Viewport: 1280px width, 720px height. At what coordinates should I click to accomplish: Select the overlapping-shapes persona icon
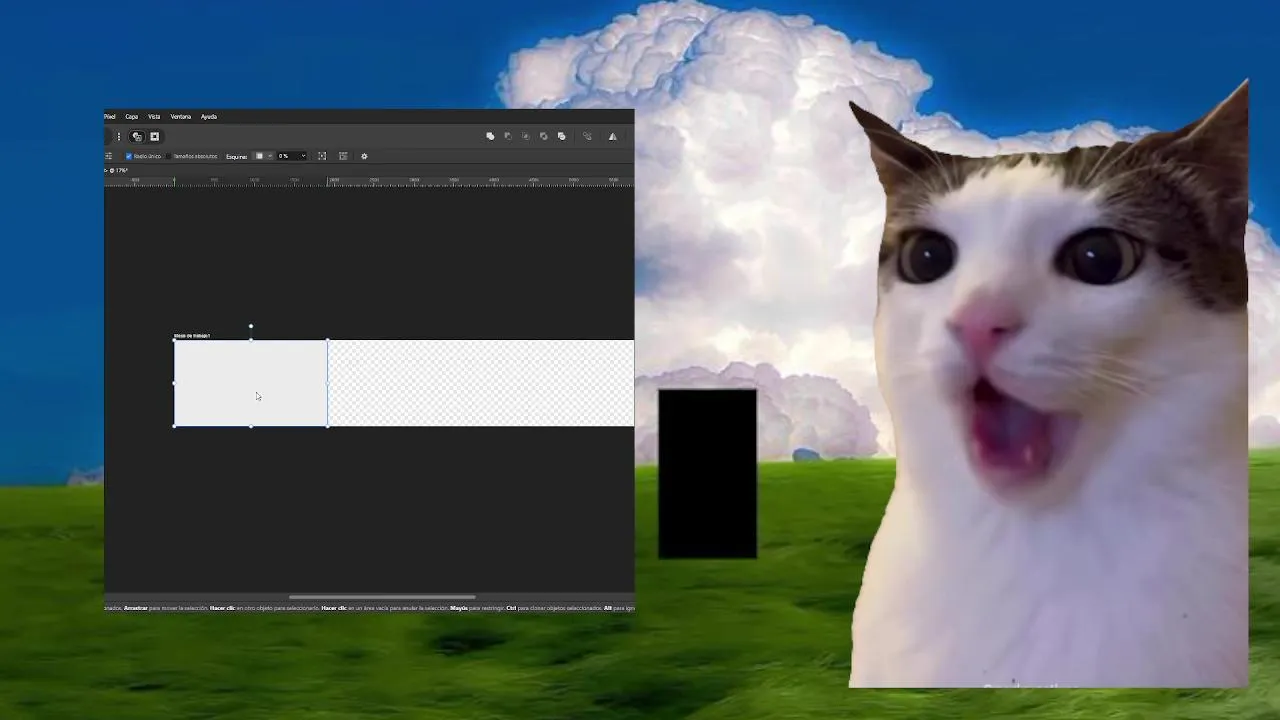pos(137,137)
